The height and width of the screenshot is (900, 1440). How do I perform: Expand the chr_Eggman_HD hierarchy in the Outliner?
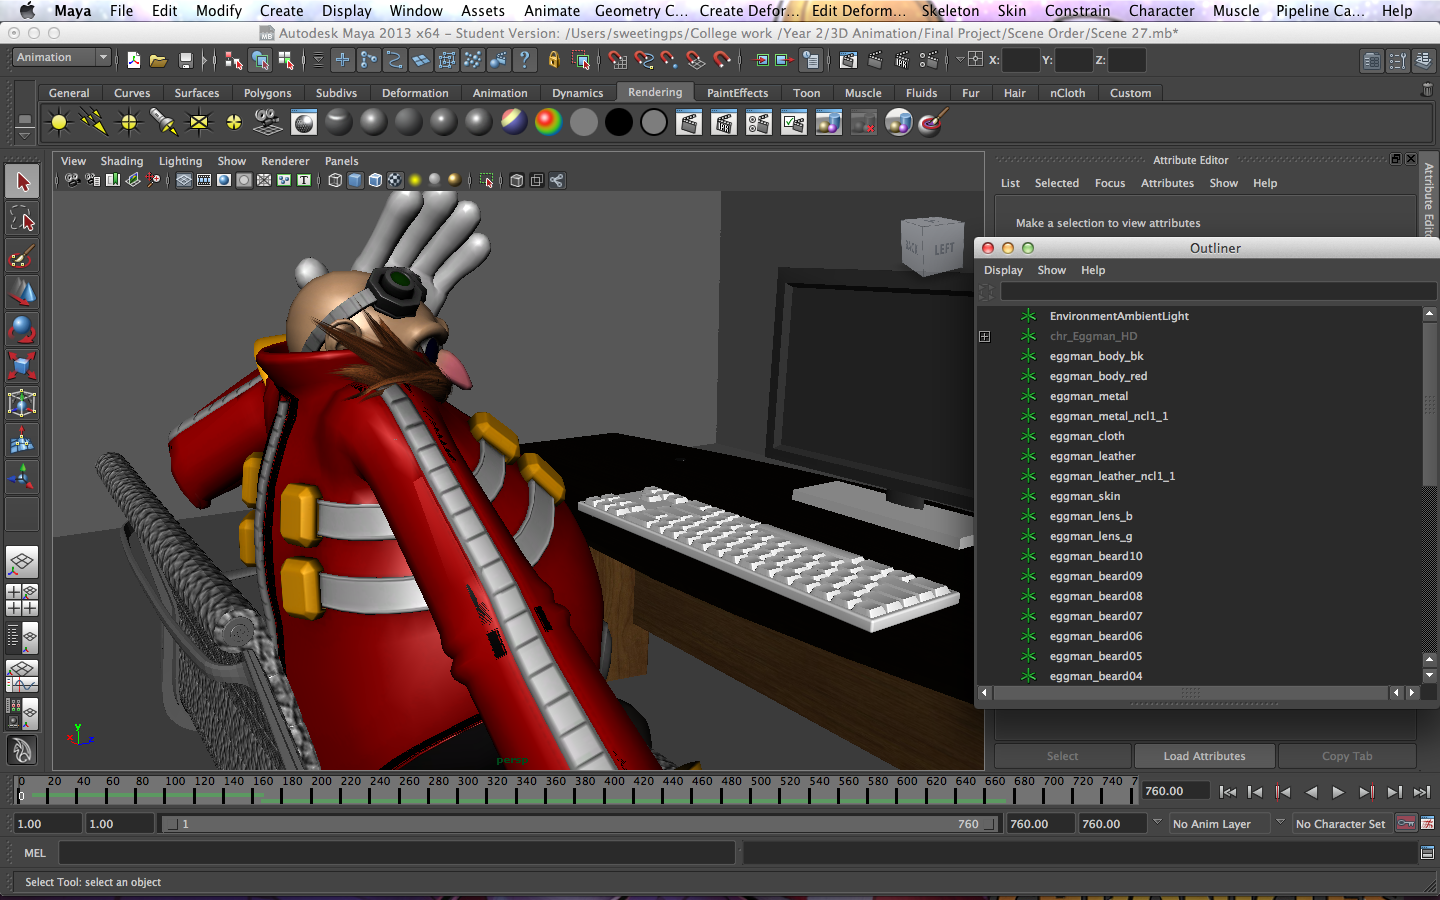[985, 337]
